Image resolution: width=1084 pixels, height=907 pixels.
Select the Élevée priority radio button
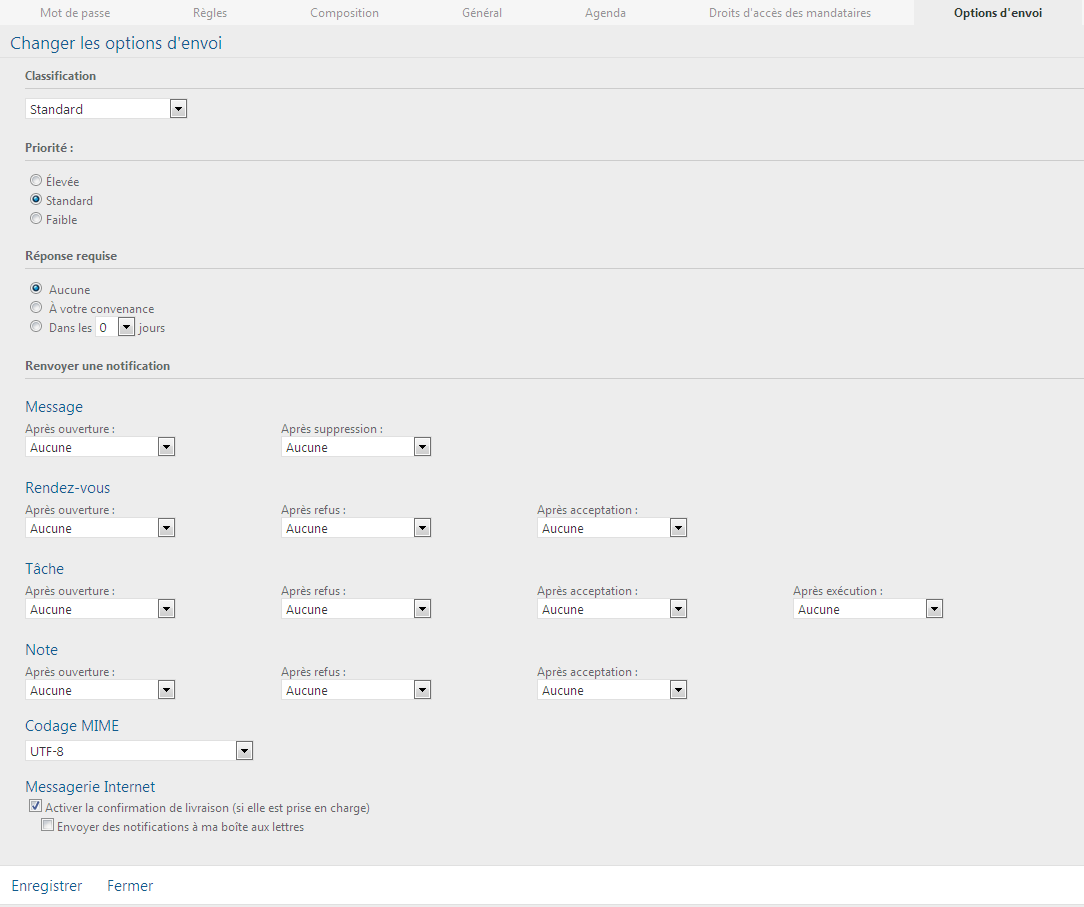click(36, 180)
